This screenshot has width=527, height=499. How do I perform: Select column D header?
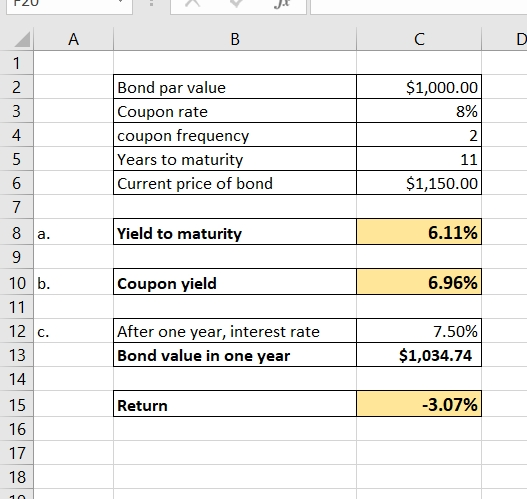tap(504, 39)
